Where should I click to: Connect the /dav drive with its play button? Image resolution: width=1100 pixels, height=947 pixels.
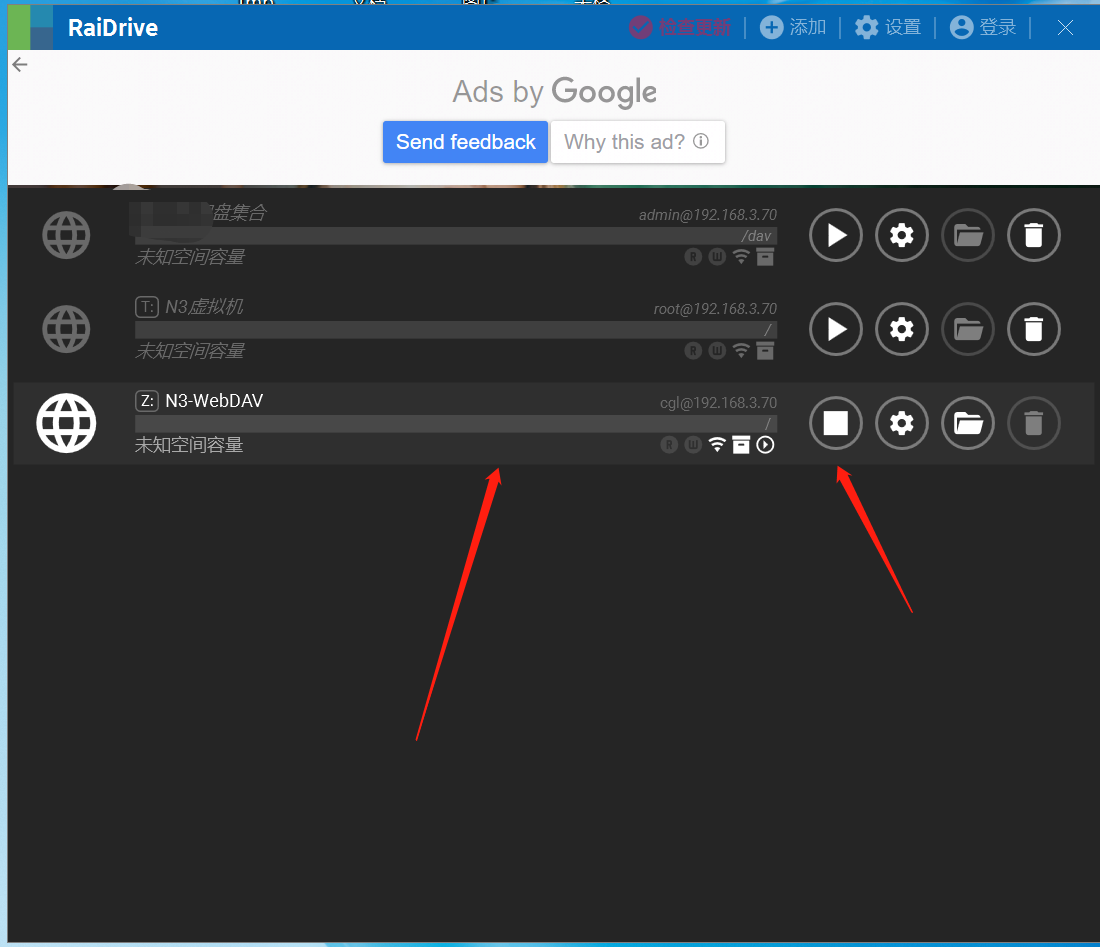836,235
